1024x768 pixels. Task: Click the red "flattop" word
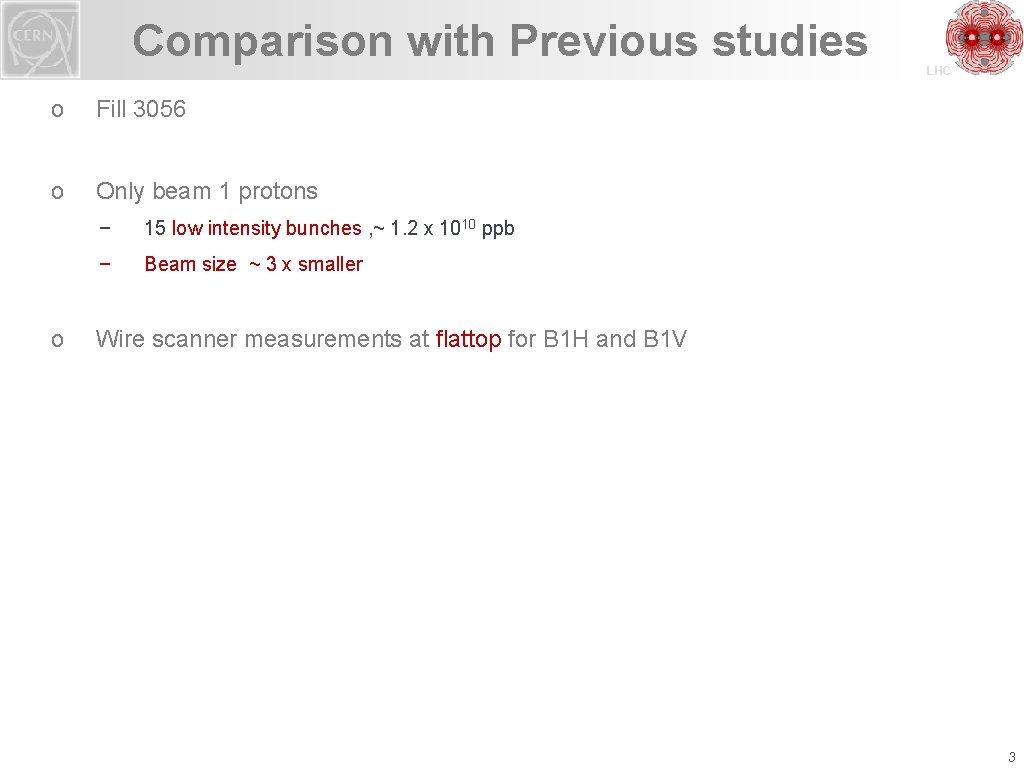pyautogui.click(x=468, y=339)
